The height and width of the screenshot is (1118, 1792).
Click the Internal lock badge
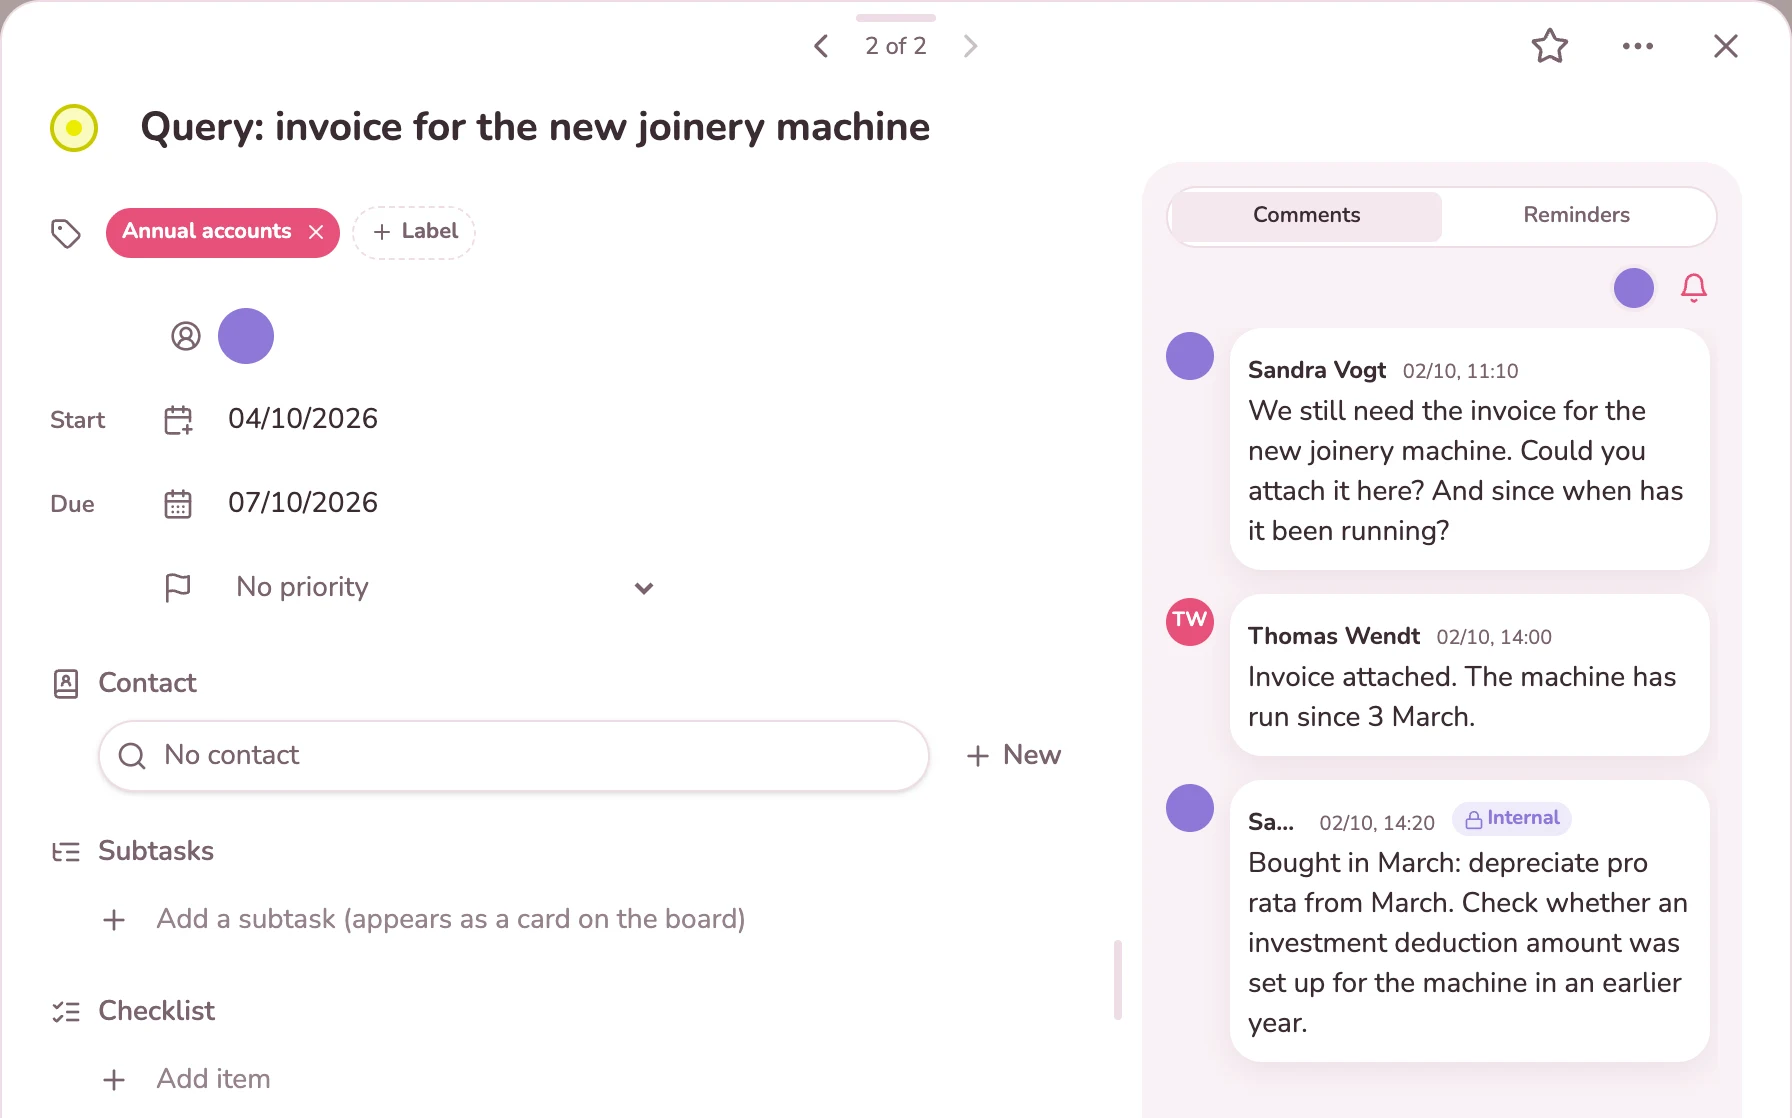point(1512,818)
